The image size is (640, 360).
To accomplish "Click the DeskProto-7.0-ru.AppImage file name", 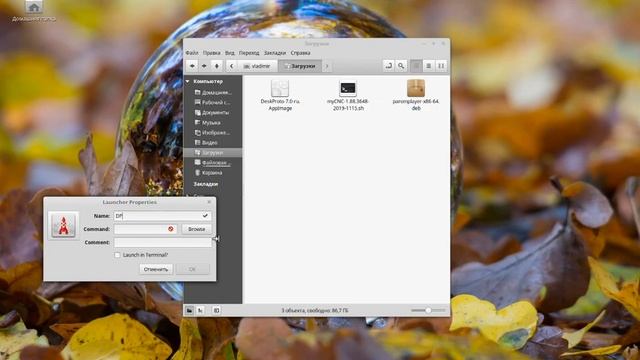I will point(280,104).
